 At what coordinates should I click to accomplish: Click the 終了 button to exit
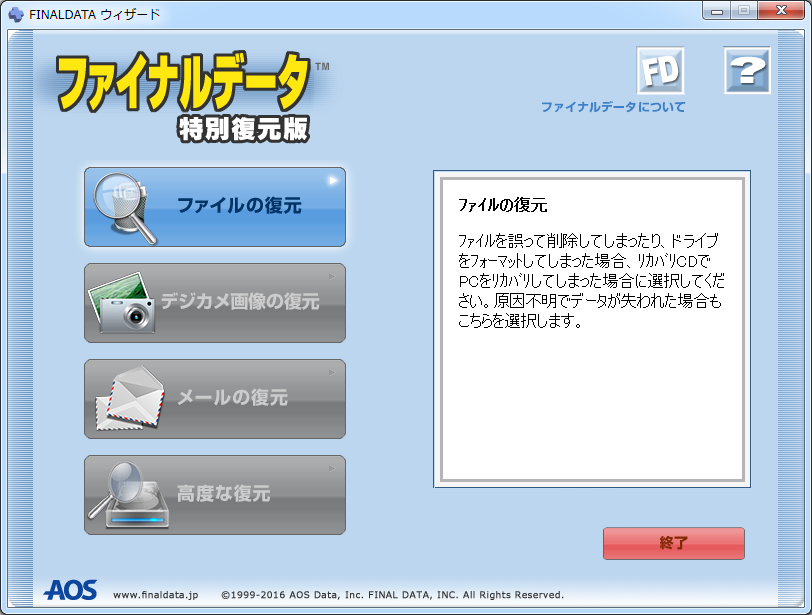[672, 543]
